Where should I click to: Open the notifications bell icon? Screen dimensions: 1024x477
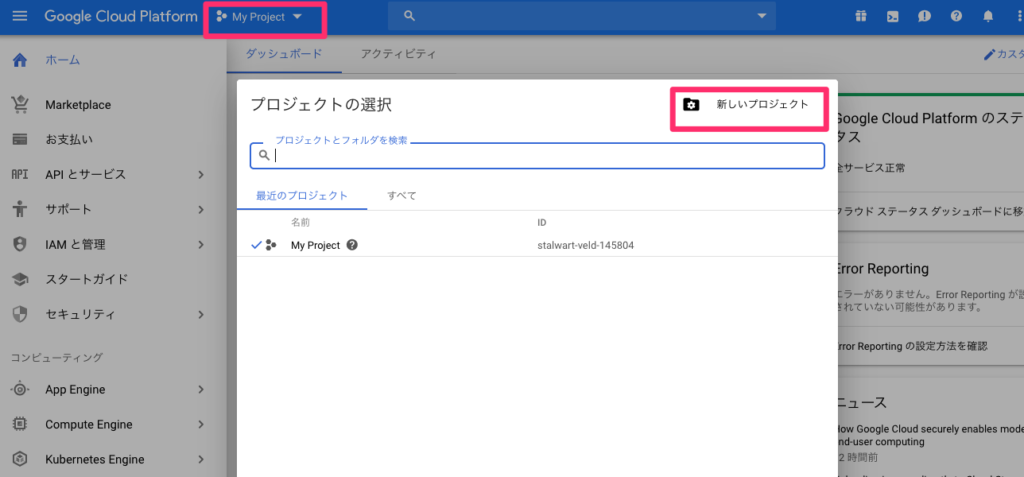(x=988, y=16)
